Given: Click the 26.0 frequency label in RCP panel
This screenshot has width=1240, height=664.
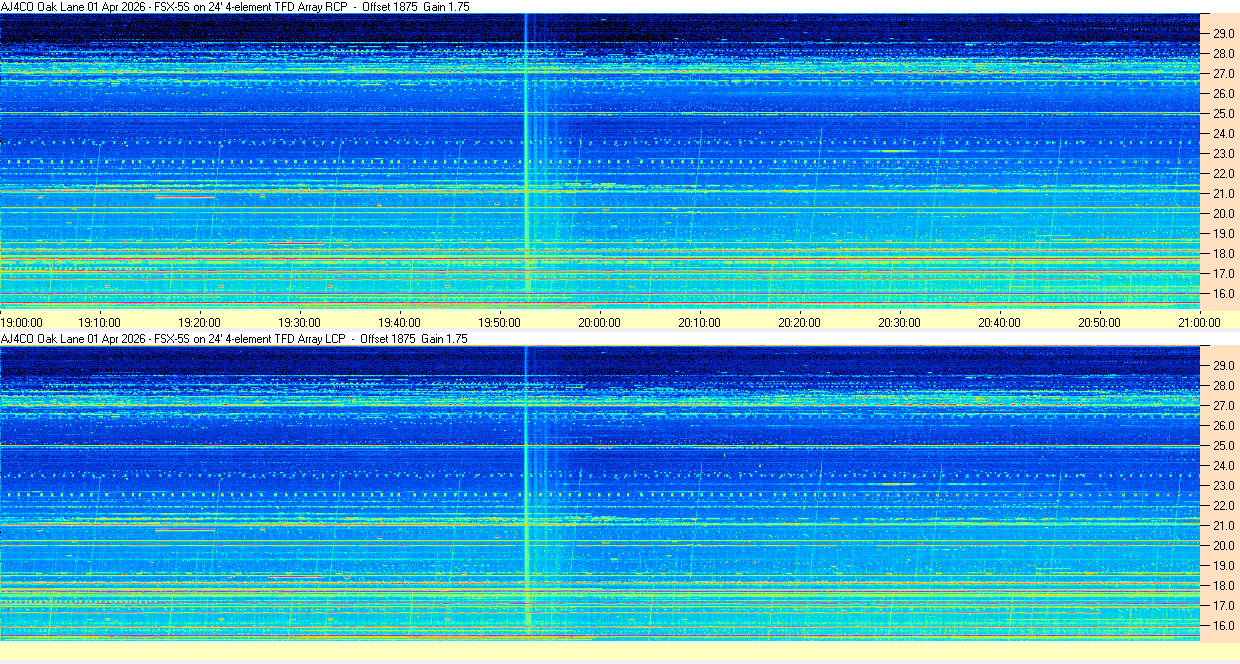Looking at the screenshot, I should (1223, 94).
